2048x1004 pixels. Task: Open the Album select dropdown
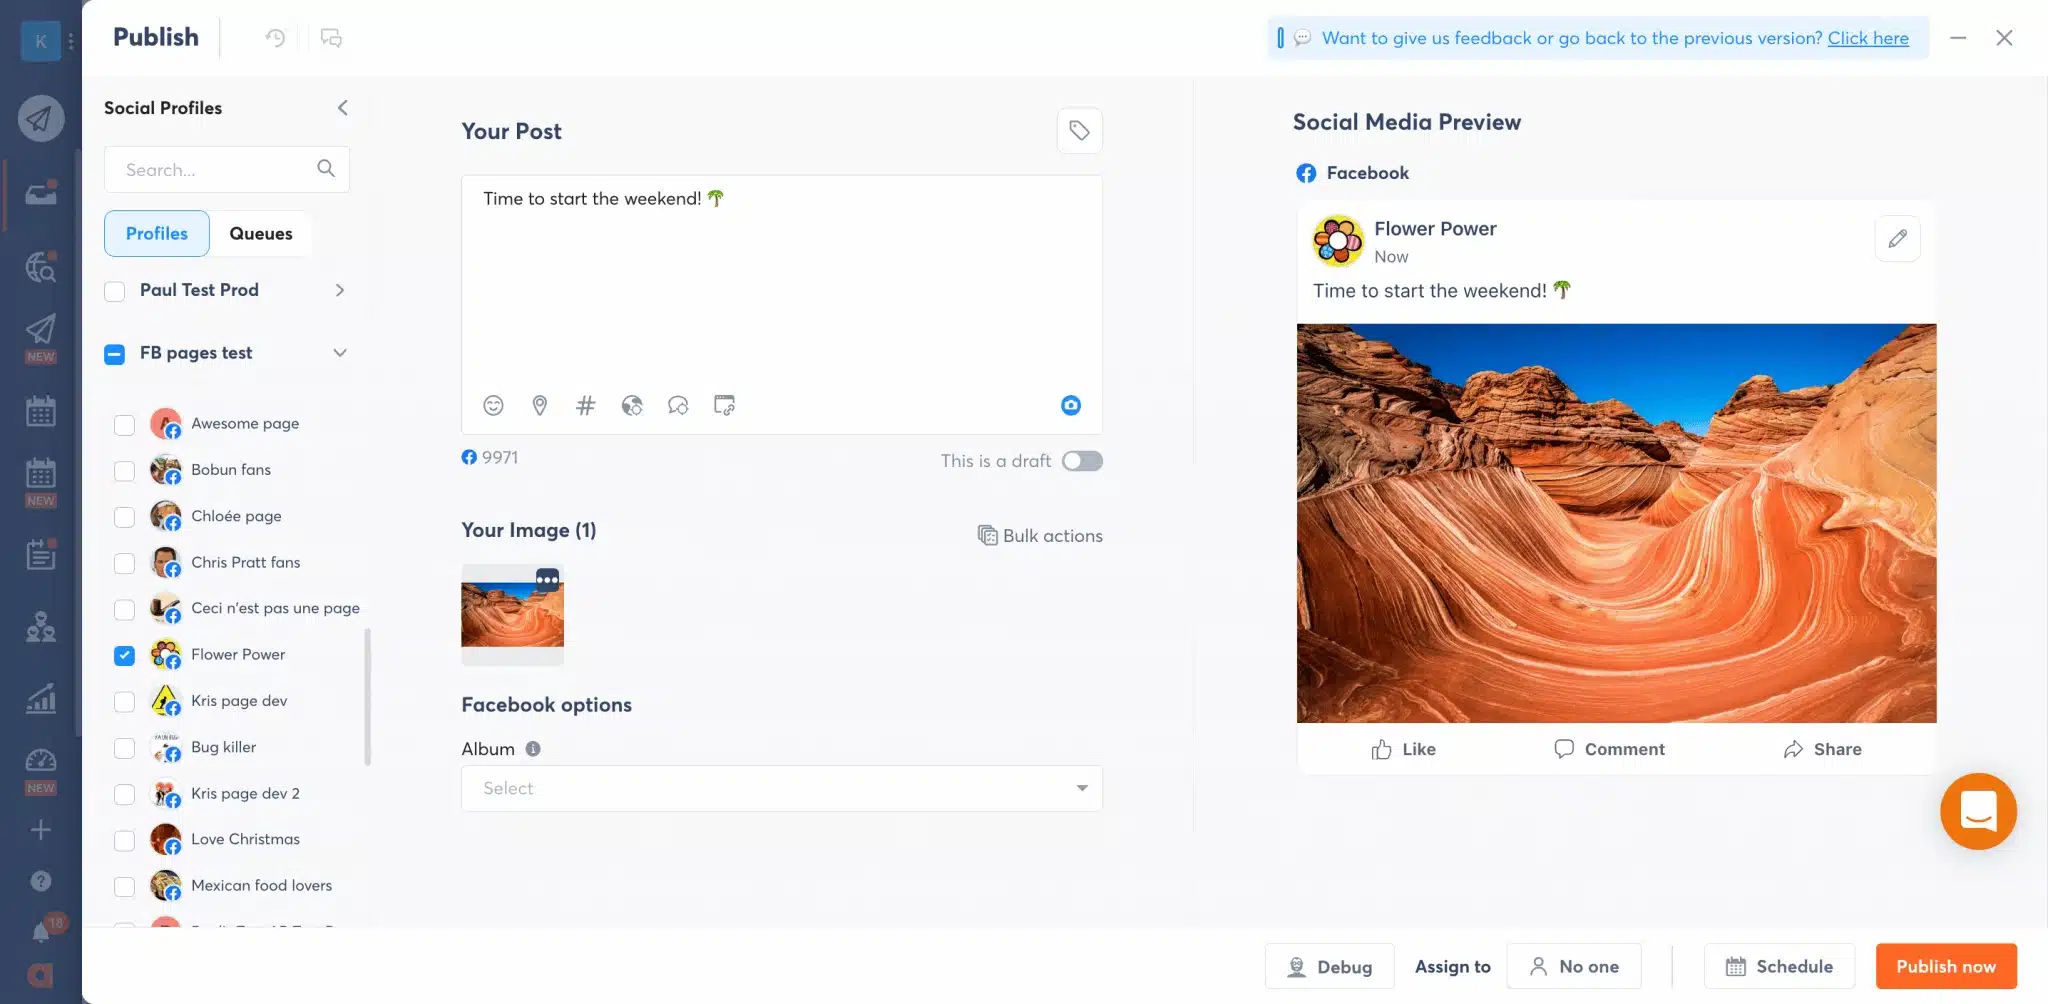[x=781, y=788]
